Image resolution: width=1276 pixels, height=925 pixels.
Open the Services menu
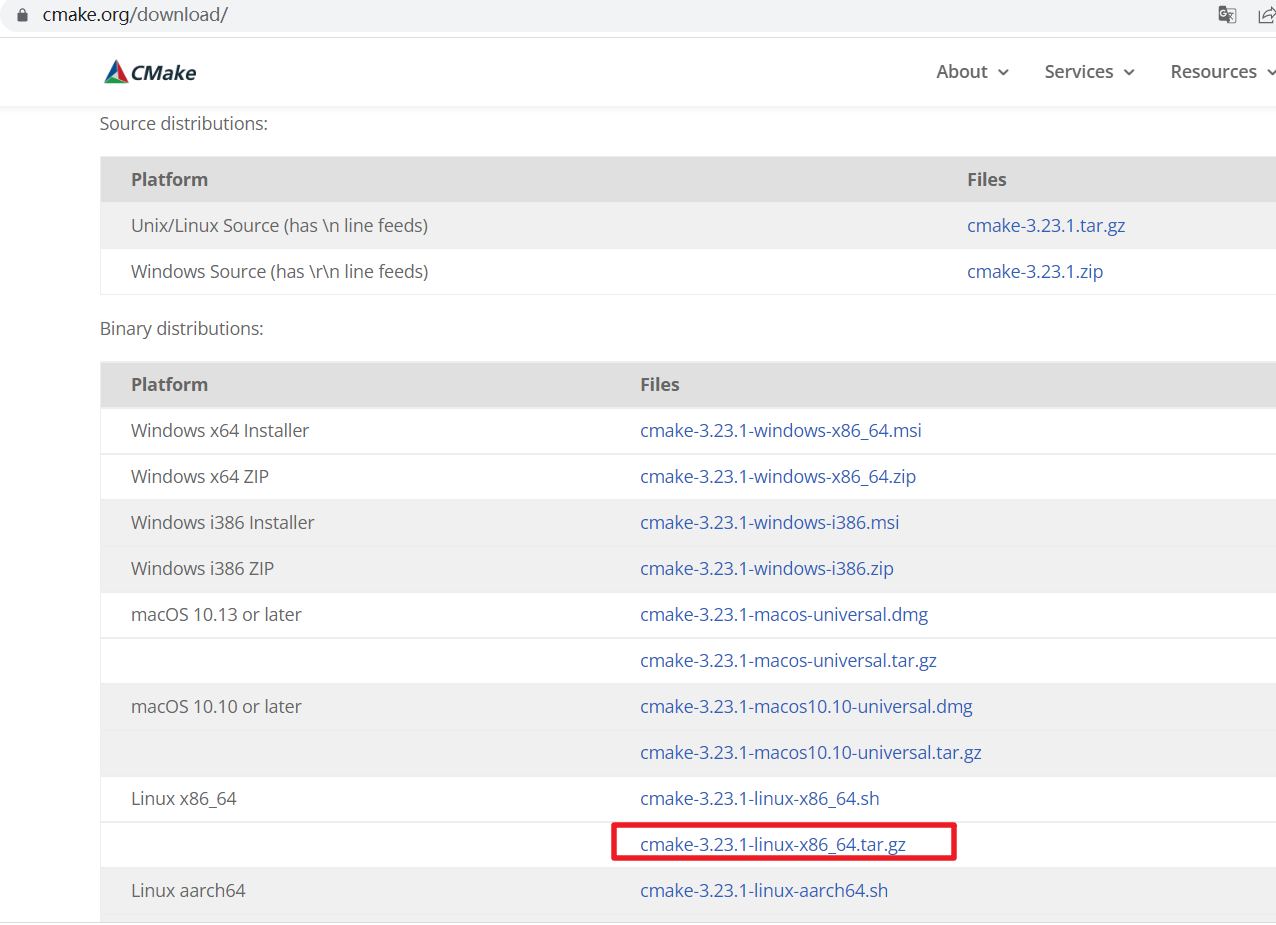coord(1089,72)
